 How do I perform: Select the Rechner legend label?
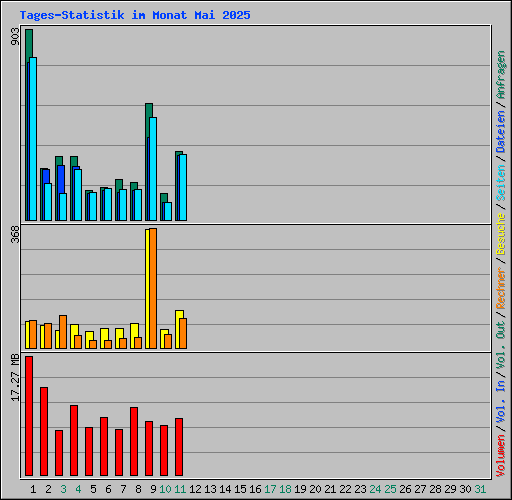pos(501,288)
